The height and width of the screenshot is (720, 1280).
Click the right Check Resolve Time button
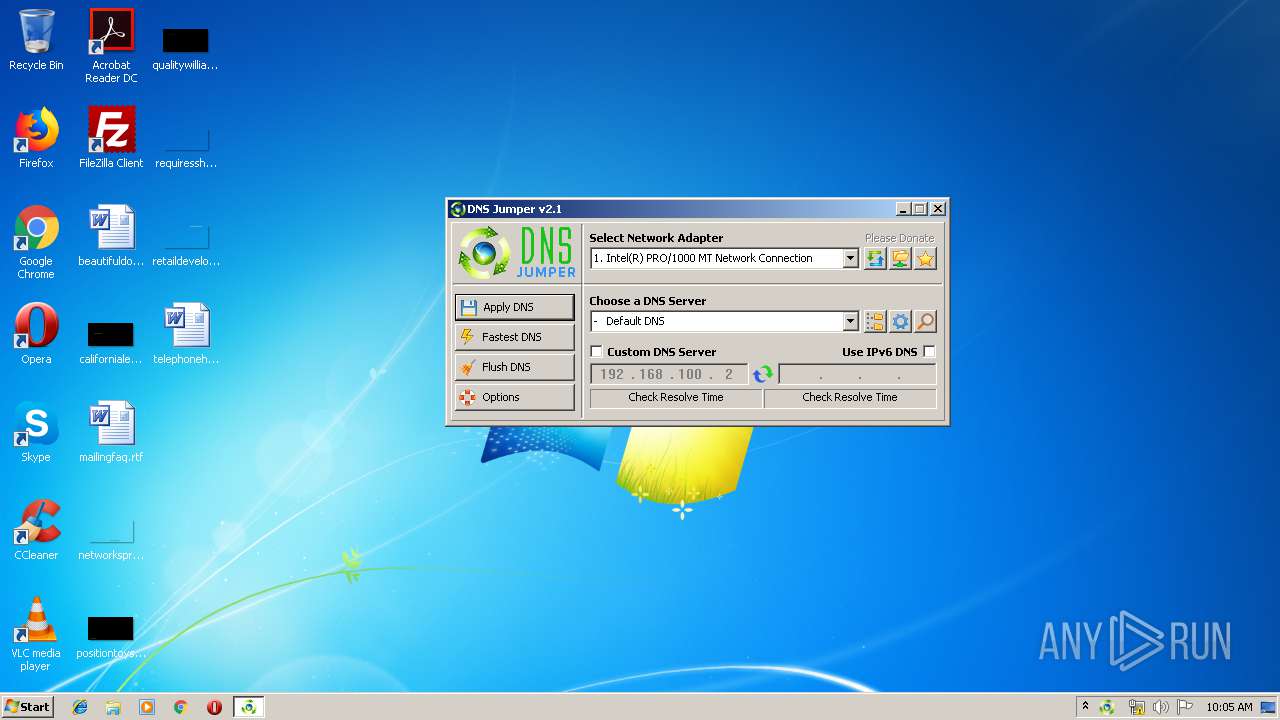tap(850, 397)
